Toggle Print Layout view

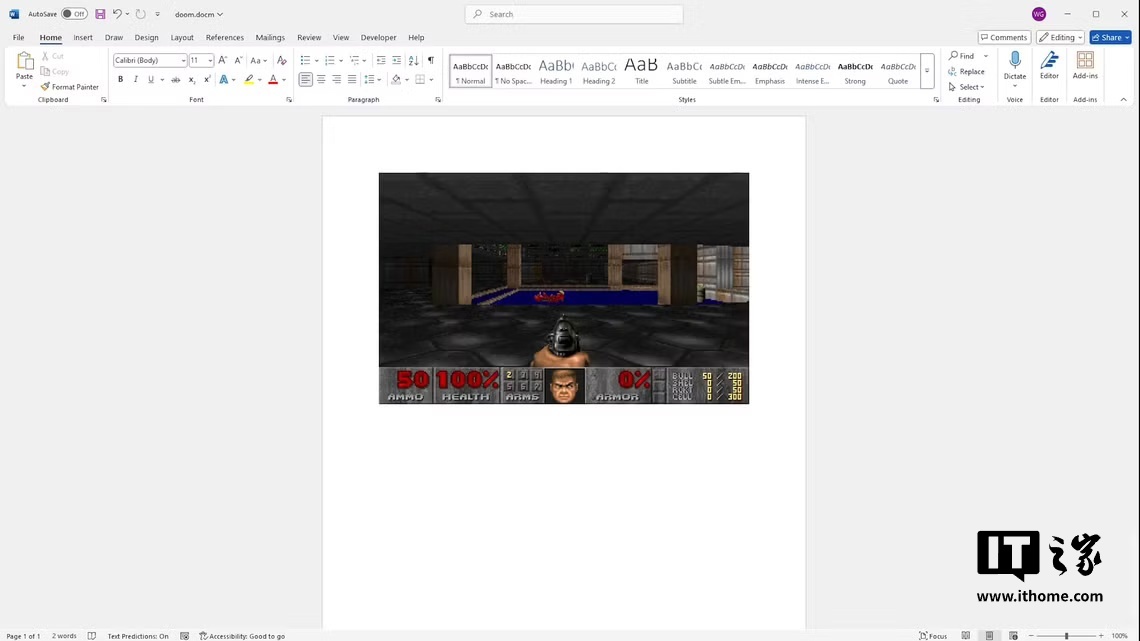point(990,636)
